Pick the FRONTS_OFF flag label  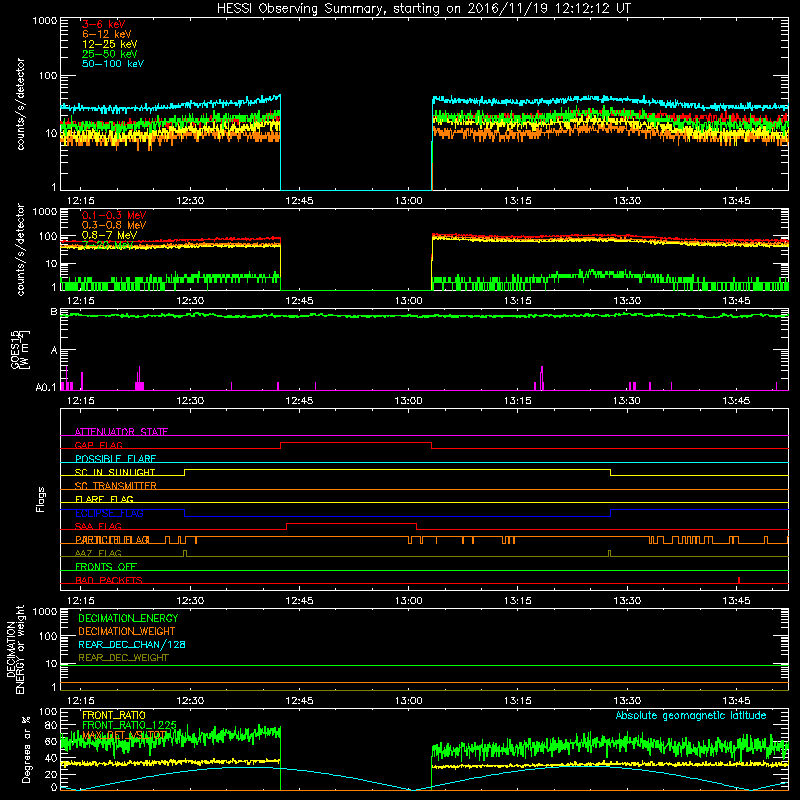click(x=106, y=567)
